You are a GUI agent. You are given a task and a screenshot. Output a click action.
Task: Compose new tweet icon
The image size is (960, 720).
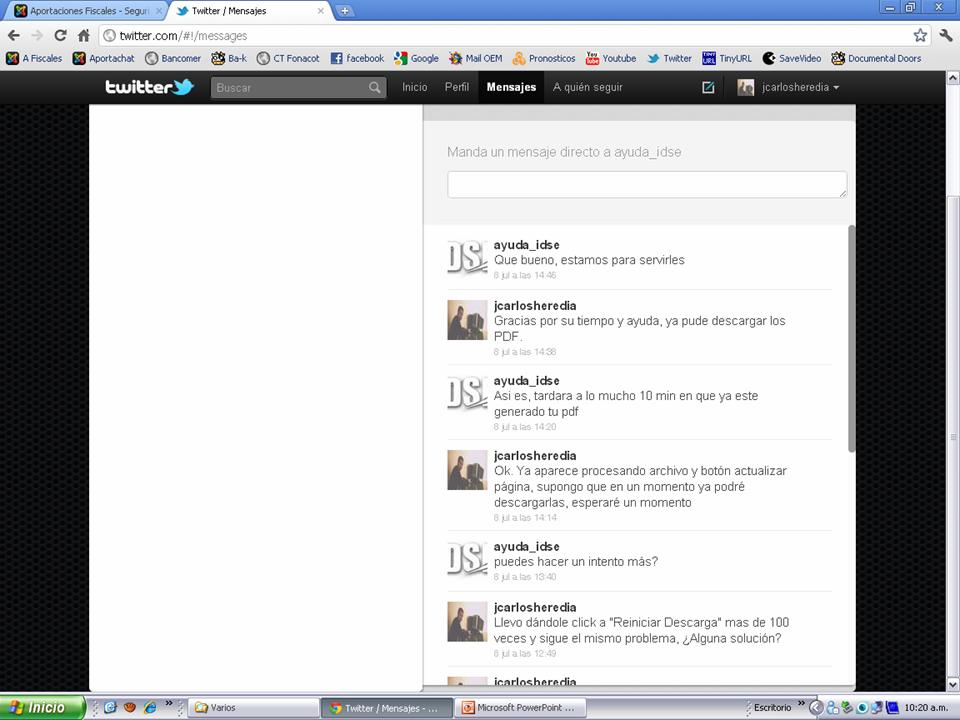pyautogui.click(x=708, y=88)
